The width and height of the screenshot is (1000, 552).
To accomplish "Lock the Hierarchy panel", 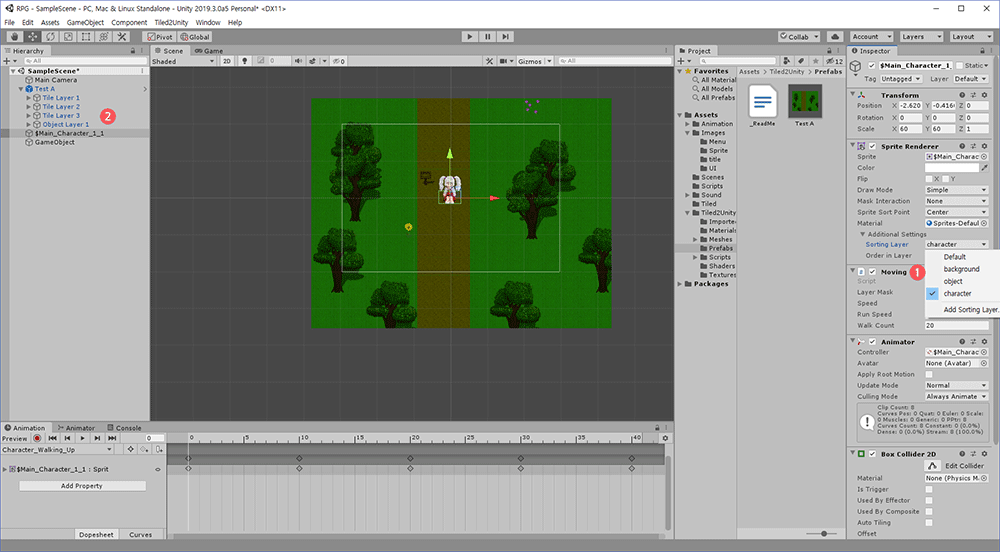I will tap(133, 50).
